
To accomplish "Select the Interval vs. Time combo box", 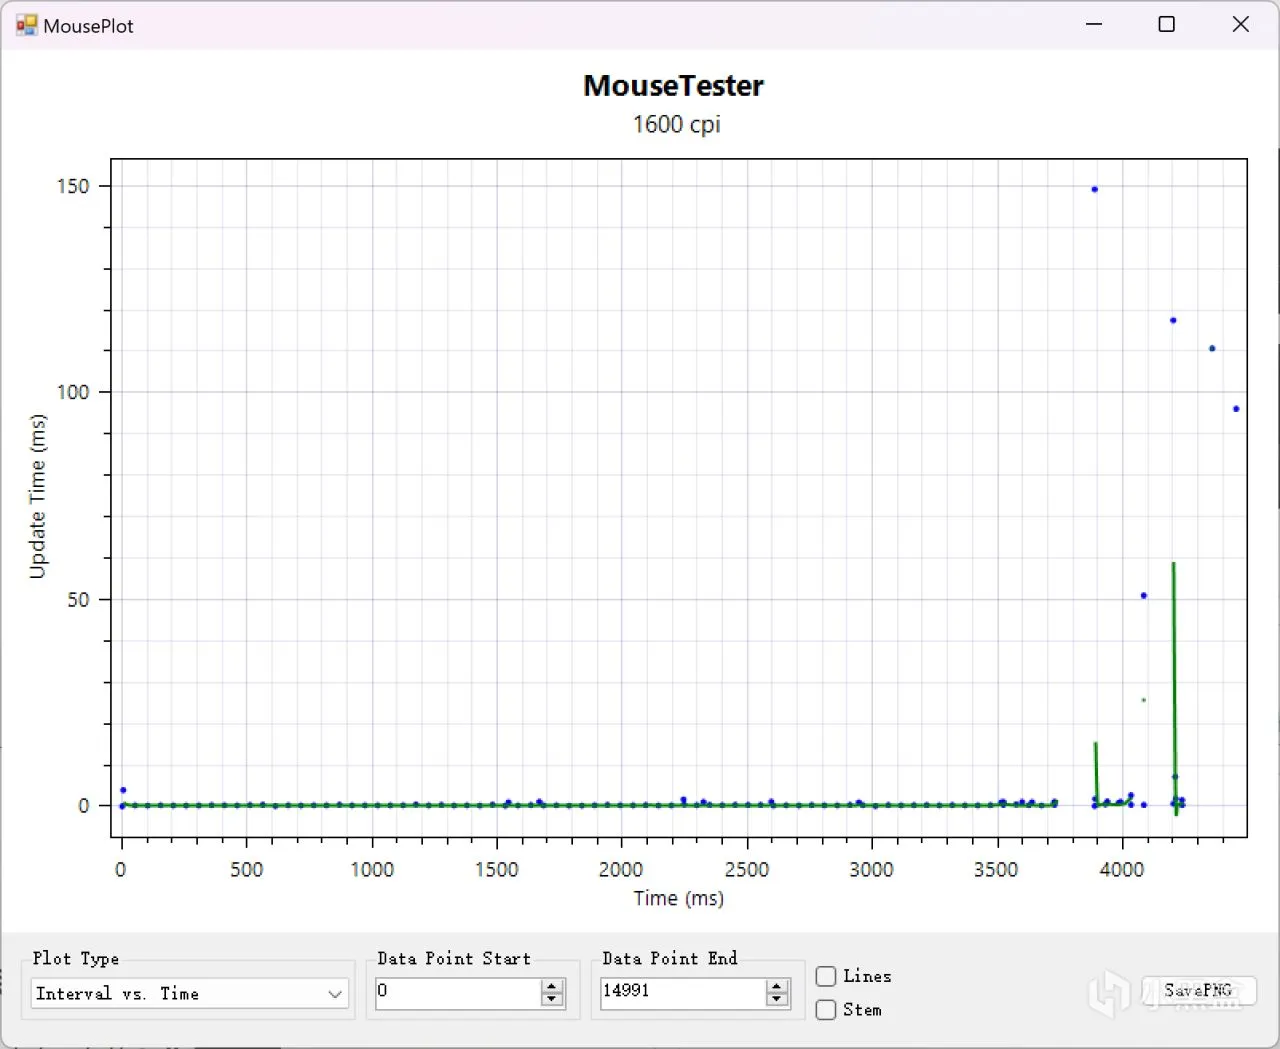I will click(190, 994).
